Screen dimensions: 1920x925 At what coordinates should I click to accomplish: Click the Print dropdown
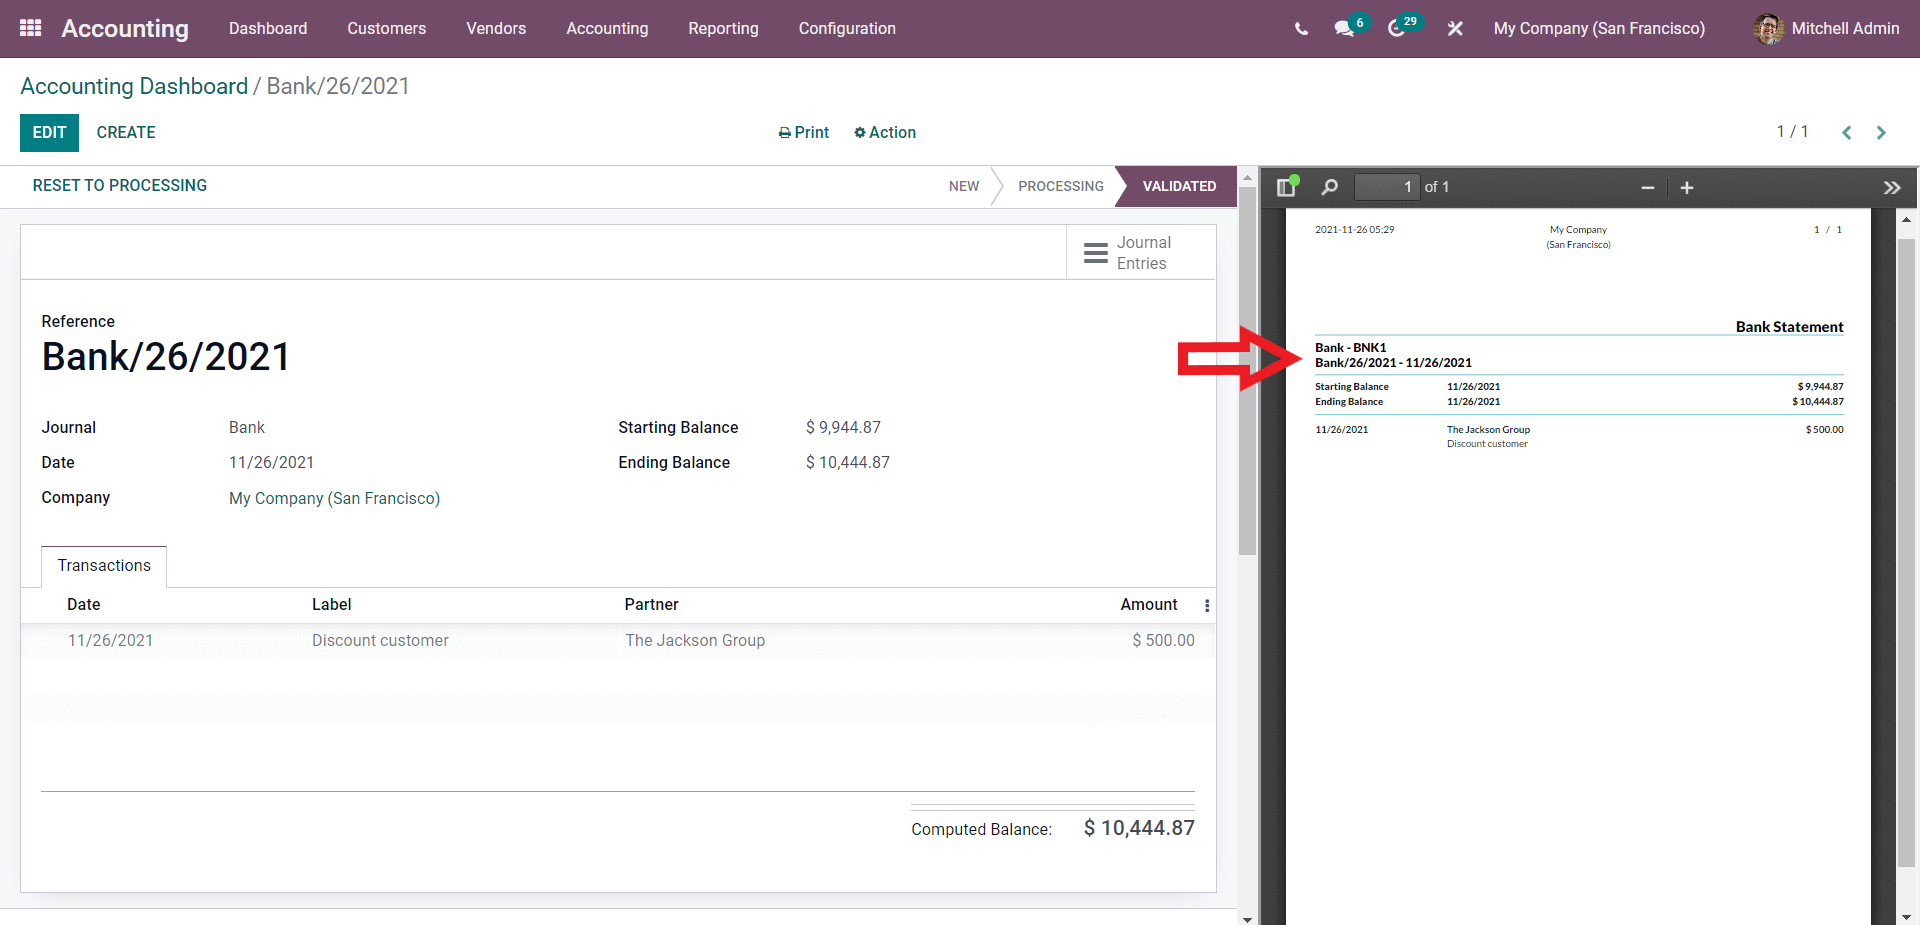click(804, 133)
